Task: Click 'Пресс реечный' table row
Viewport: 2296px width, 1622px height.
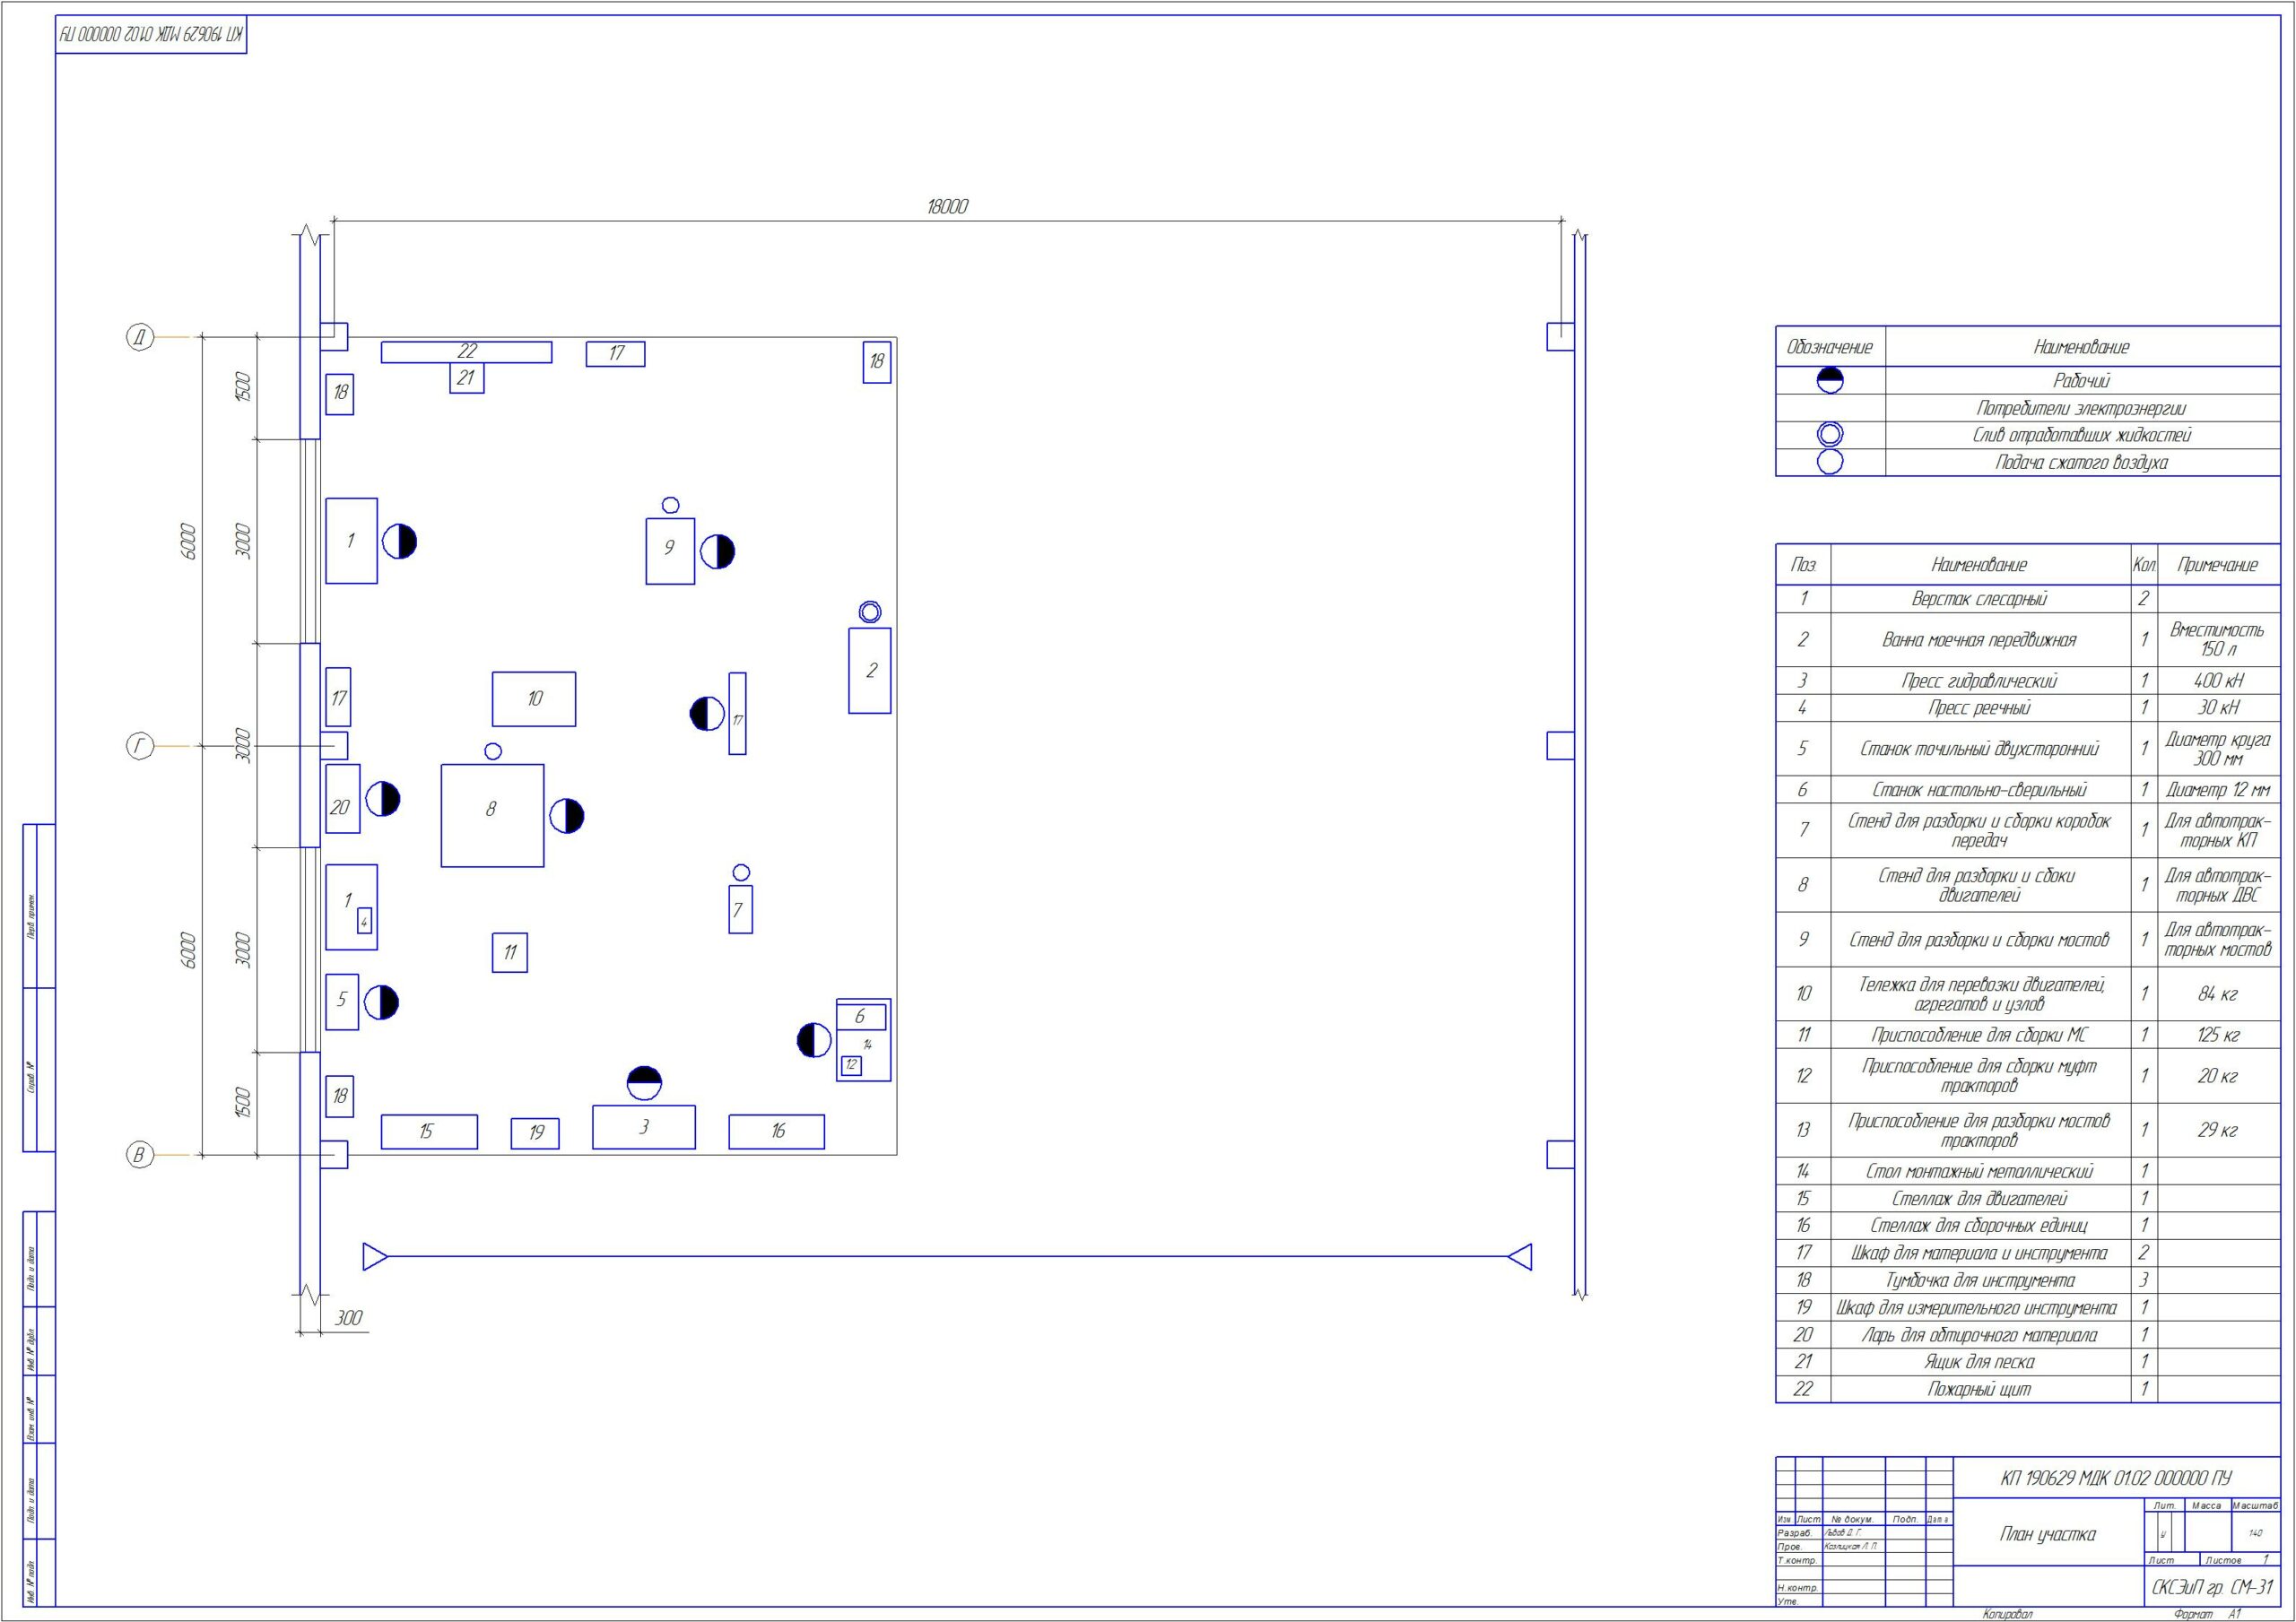Action: [1980, 708]
